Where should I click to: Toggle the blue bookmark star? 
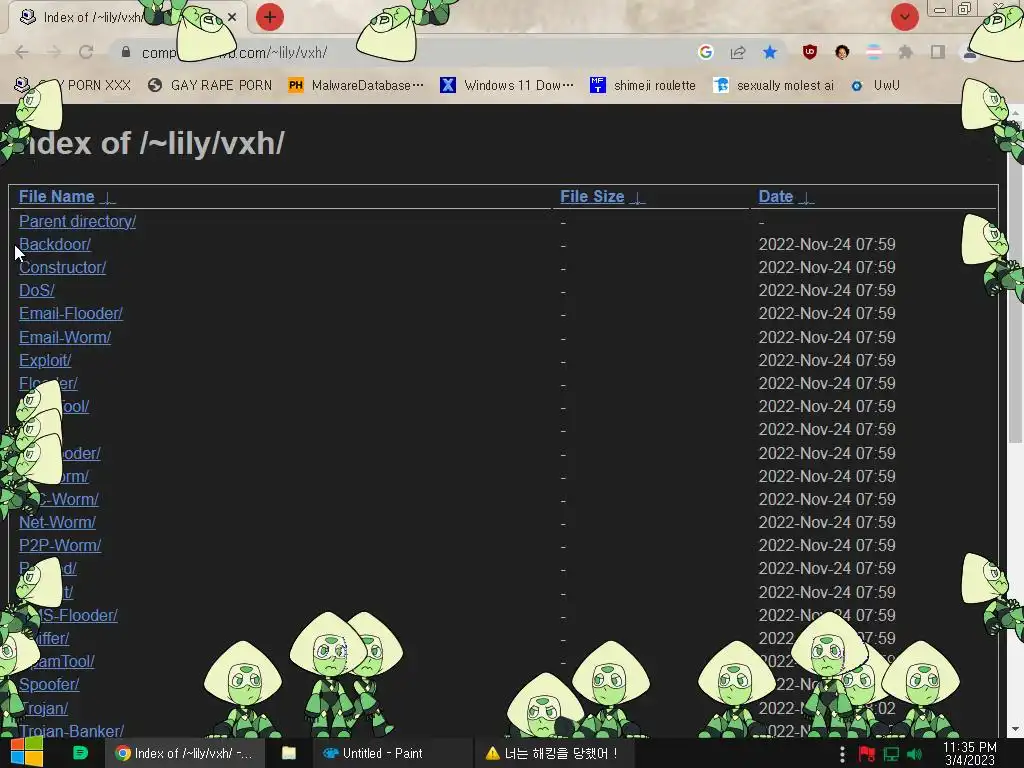click(x=770, y=52)
